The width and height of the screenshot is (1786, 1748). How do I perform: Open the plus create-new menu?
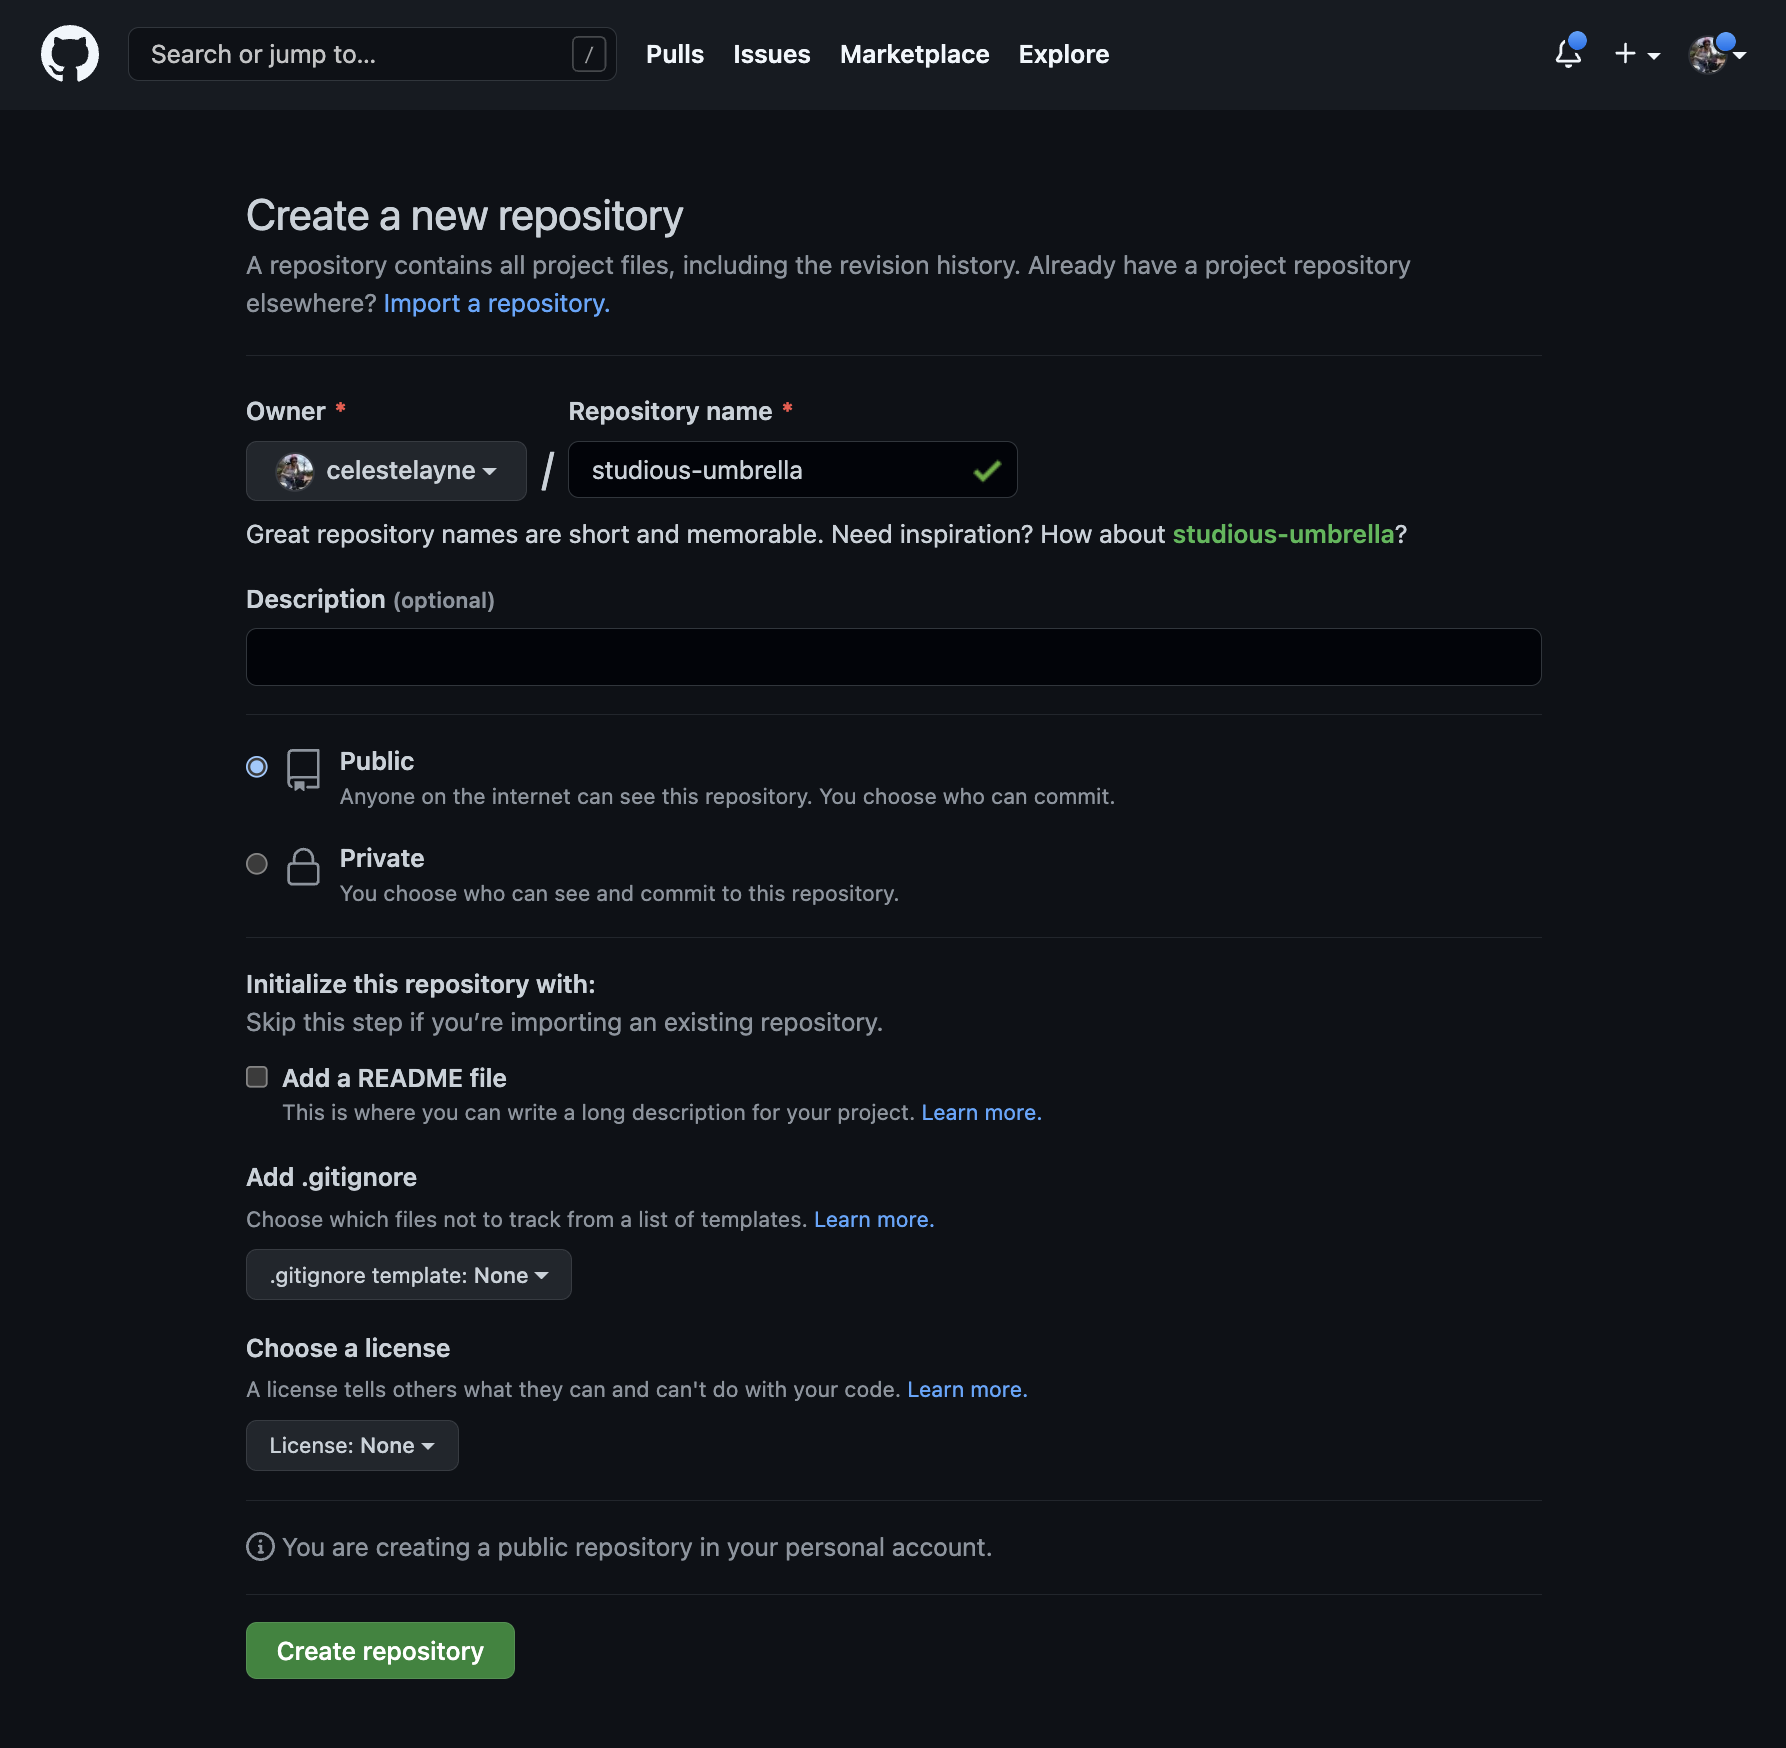[1637, 54]
